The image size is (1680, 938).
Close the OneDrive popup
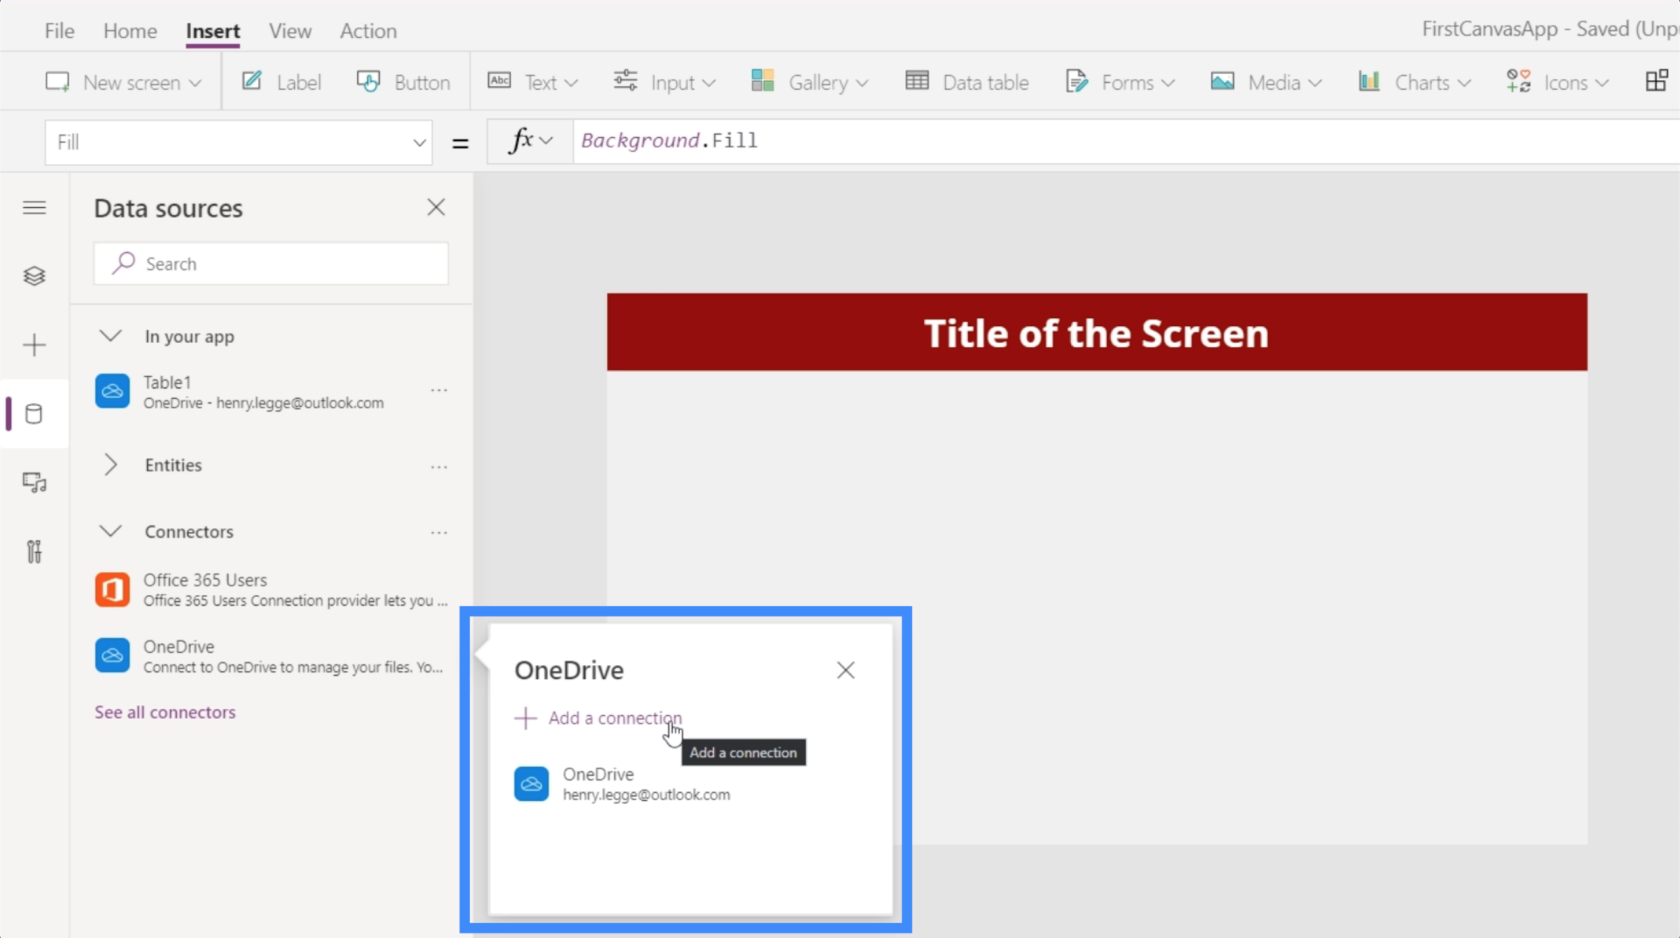tap(846, 670)
